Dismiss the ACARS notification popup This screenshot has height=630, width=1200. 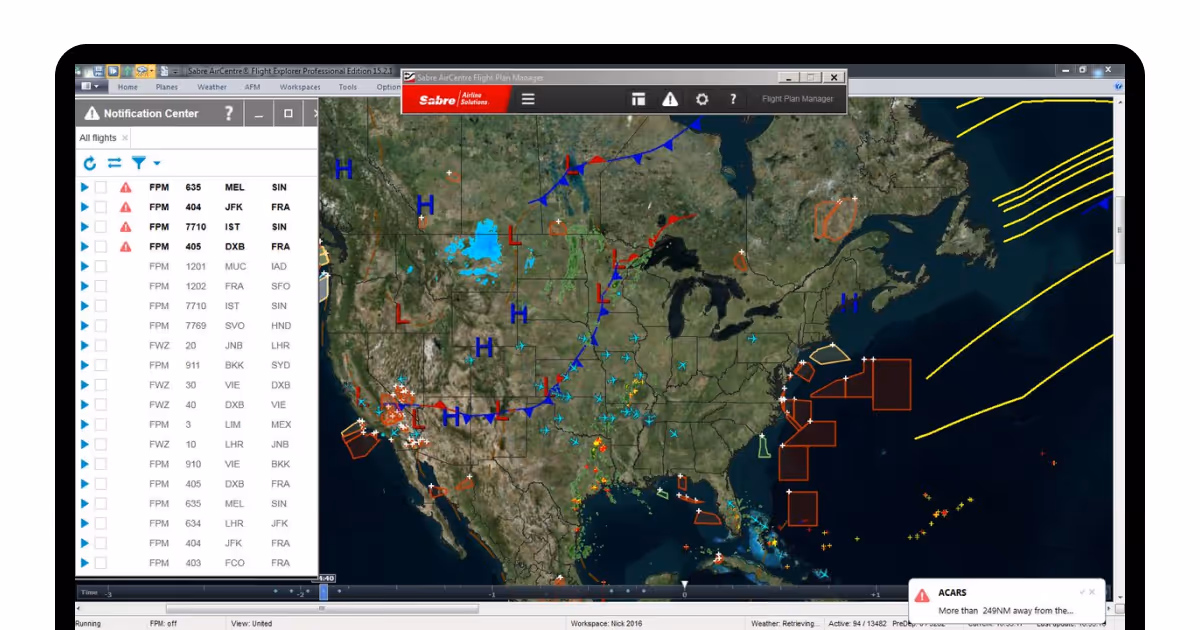coord(1092,592)
